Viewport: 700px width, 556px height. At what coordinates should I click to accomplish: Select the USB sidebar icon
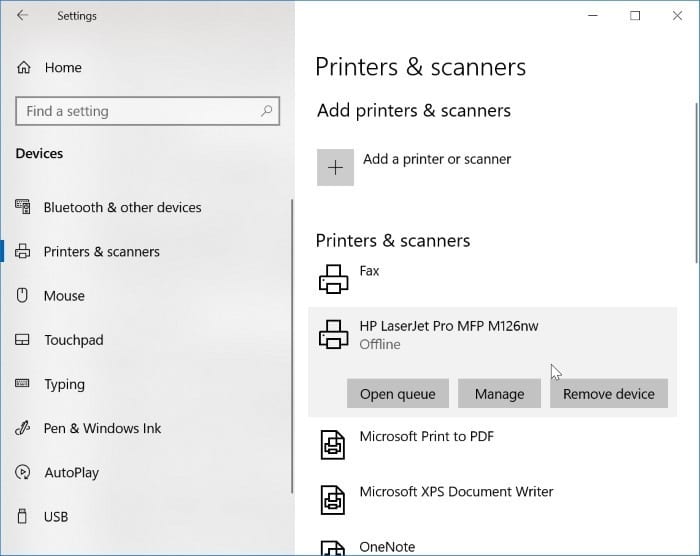point(22,516)
